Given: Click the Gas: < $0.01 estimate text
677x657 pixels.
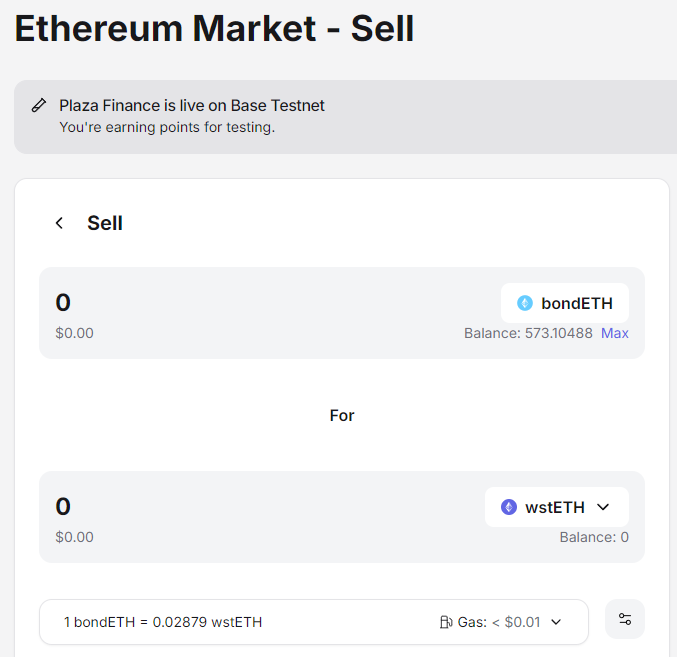Looking at the screenshot, I should point(499,622).
